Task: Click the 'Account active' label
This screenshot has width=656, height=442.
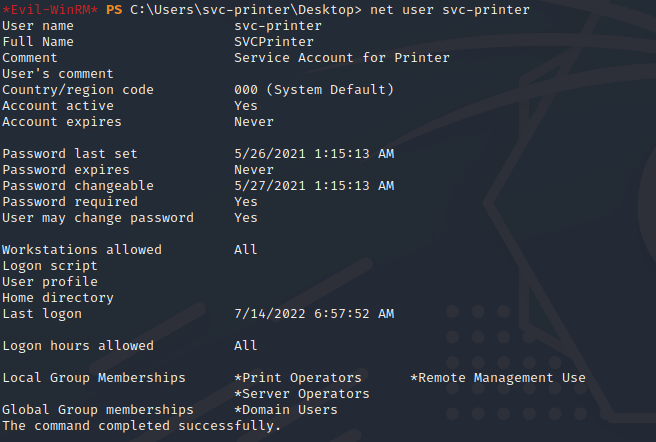Action: [58, 106]
